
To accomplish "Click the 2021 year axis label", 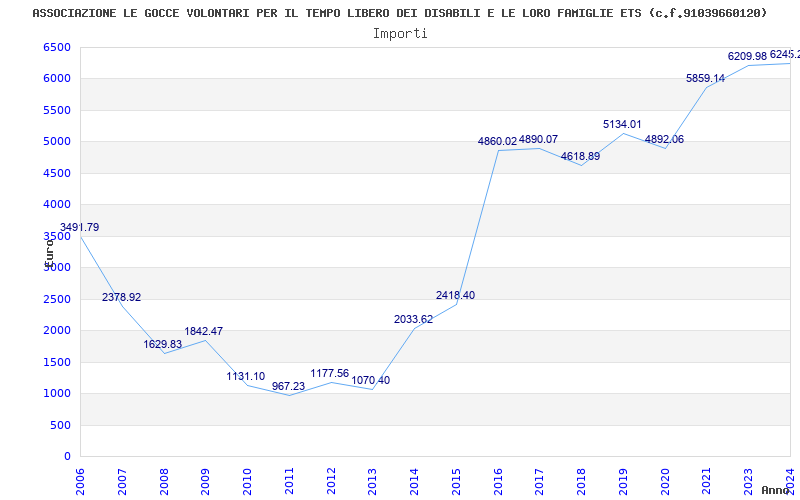I will [707, 482].
